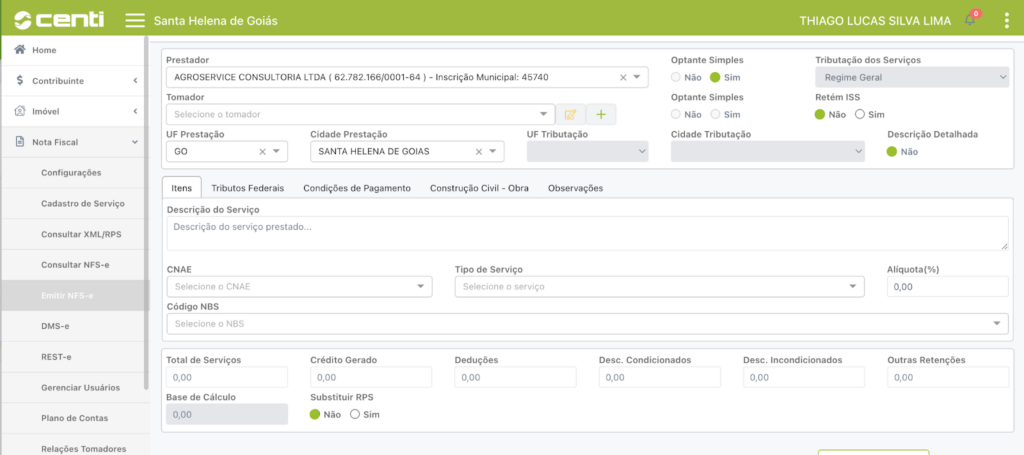The width and height of the screenshot is (1024, 455).
Task: Select Sim for Substituir RPS
Action: click(355, 414)
